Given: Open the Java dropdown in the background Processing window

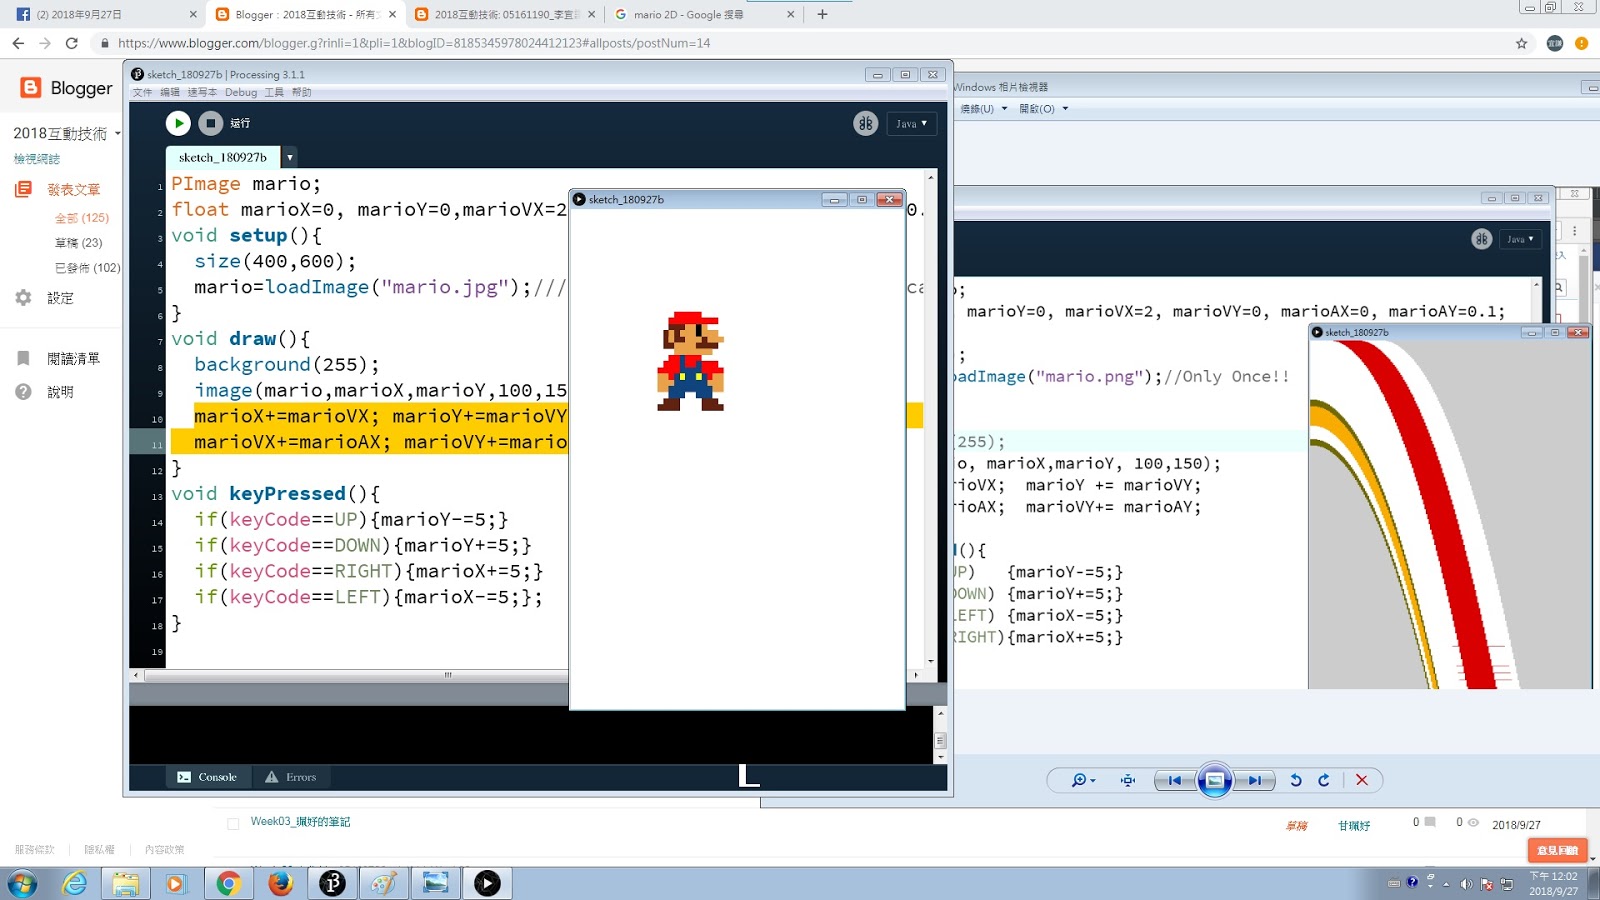Looking at the screenshot, I should (x=1520, y=239).
